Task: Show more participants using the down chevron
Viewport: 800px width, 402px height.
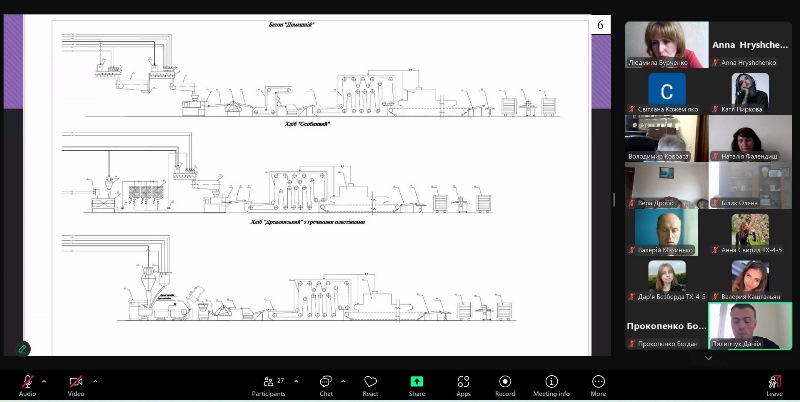Action: [708, 358]
